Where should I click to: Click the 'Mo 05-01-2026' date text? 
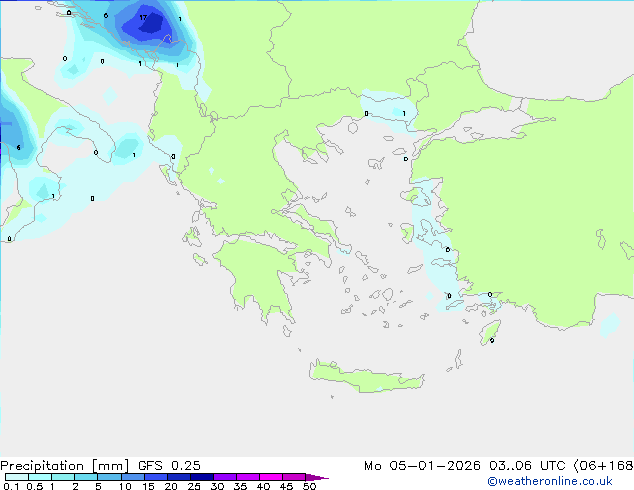422,466
